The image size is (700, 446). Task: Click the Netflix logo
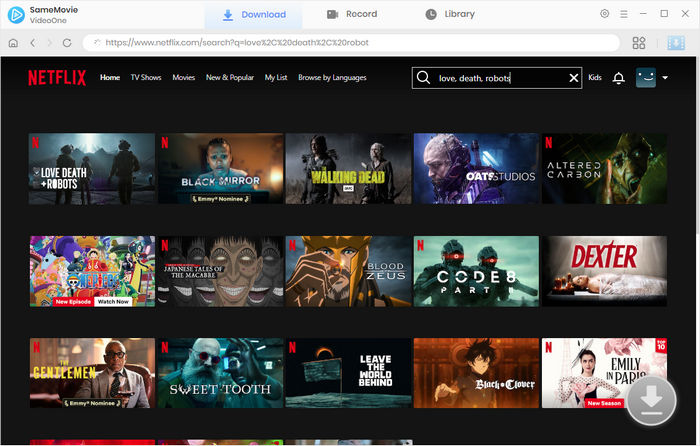point(57,78)
